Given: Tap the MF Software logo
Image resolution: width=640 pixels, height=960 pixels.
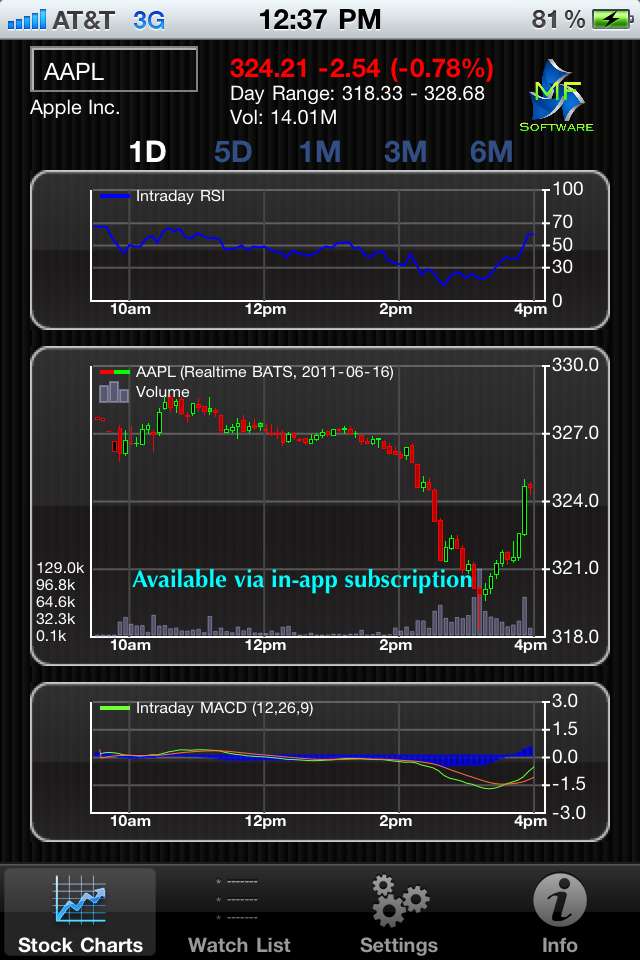Looking at the screenshot, I should 556,96.
